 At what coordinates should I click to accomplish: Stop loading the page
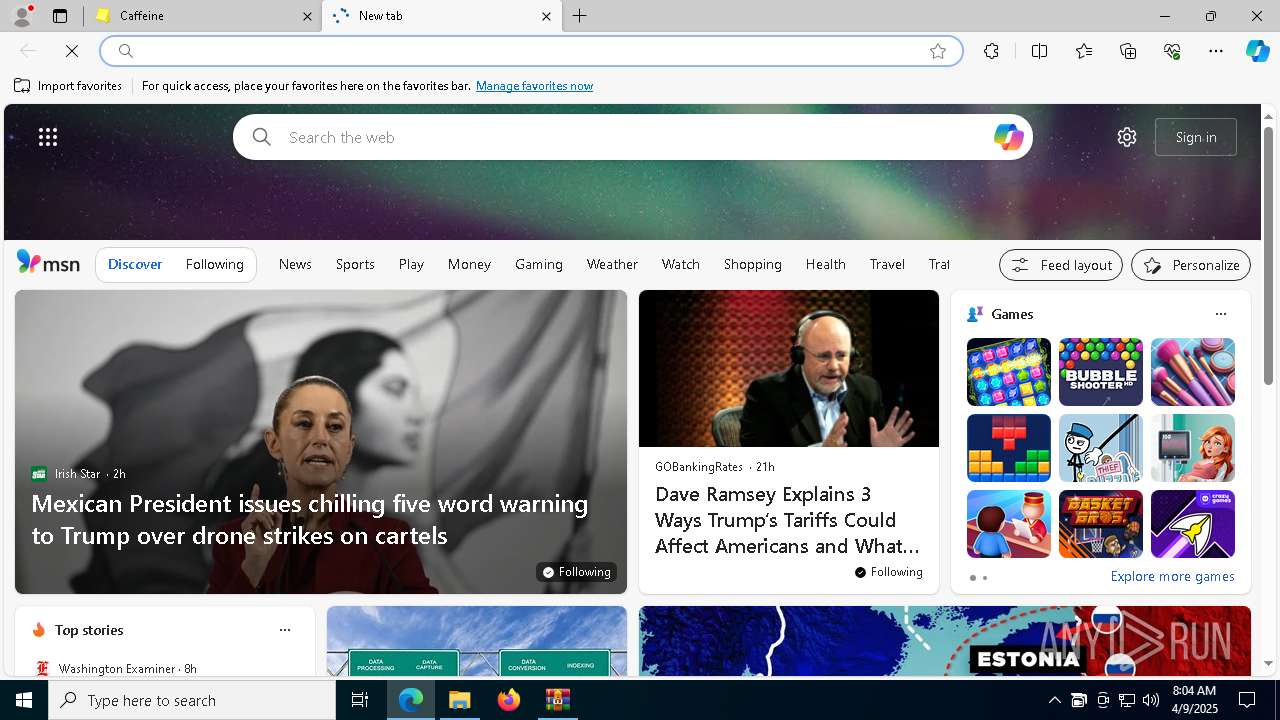coord(72,51)
